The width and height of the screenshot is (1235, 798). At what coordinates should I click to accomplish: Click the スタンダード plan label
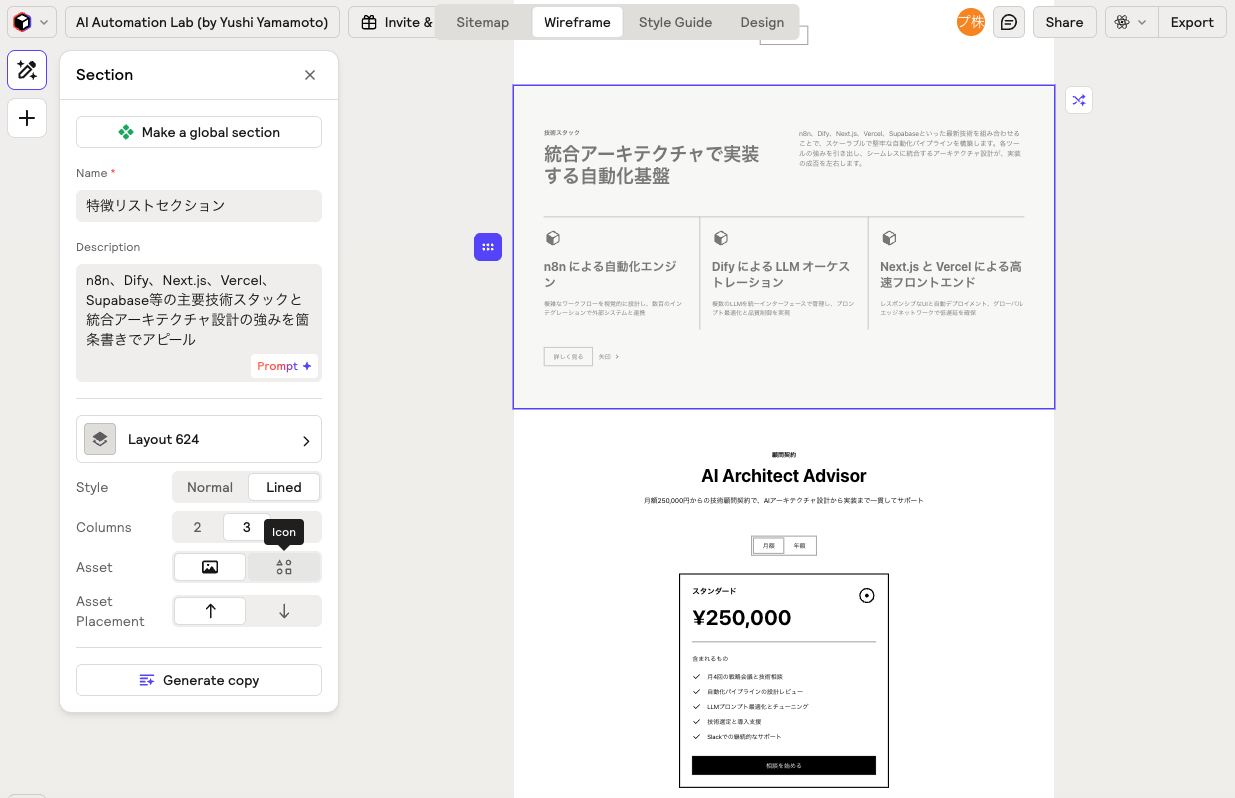pyautogui.click(x=714, y=591)
